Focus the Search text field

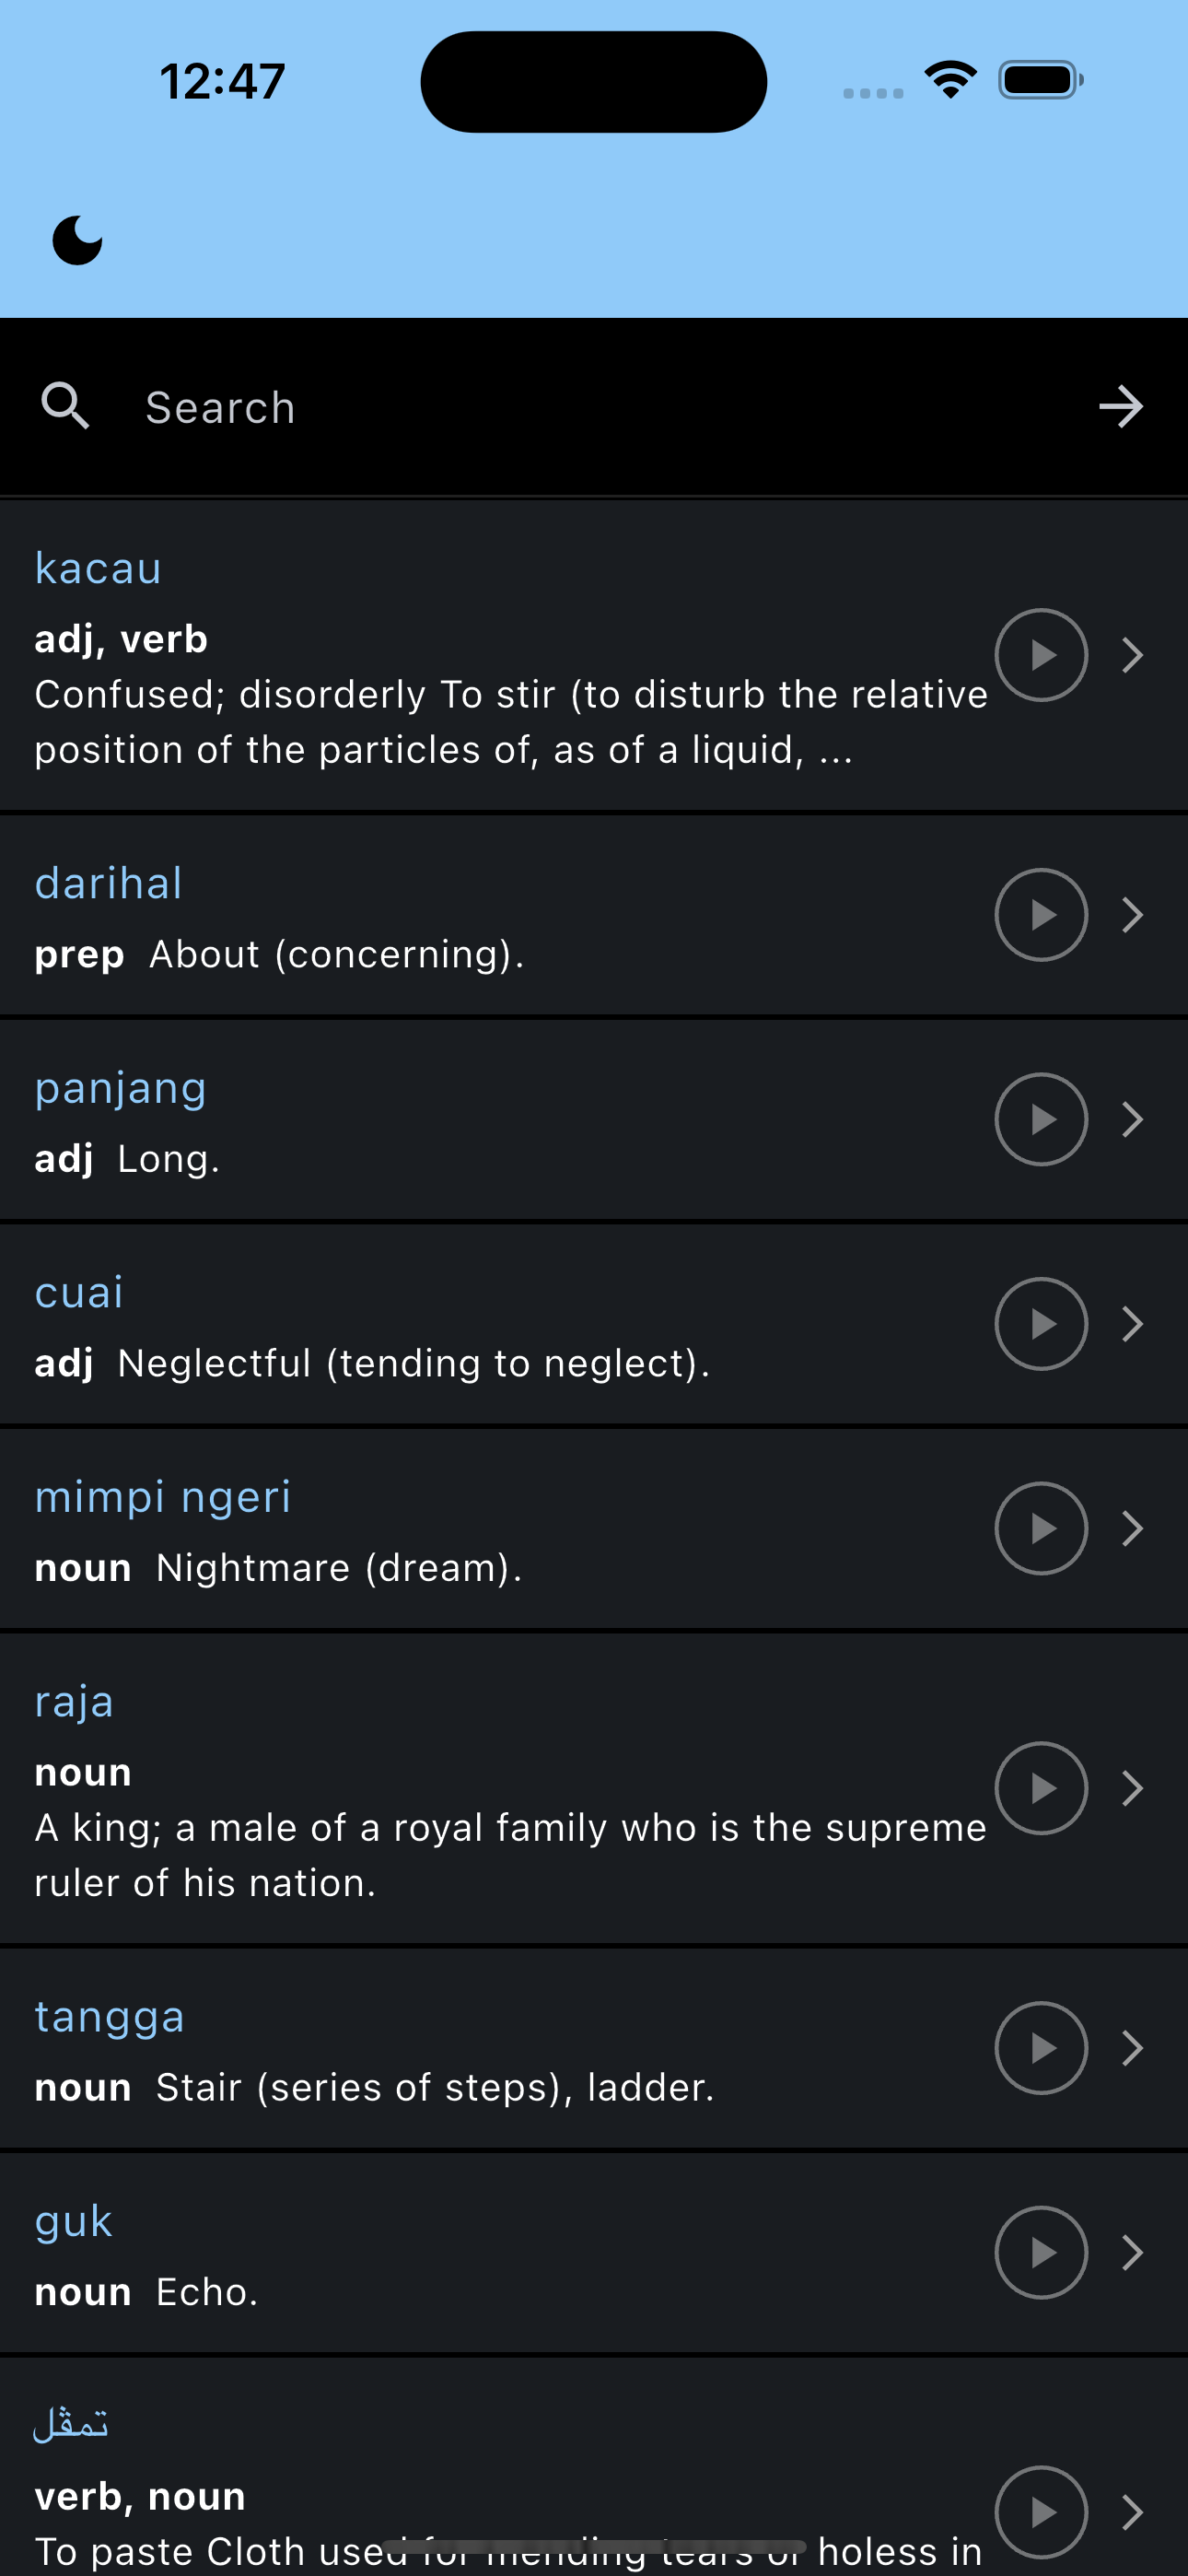click(600, 407)
